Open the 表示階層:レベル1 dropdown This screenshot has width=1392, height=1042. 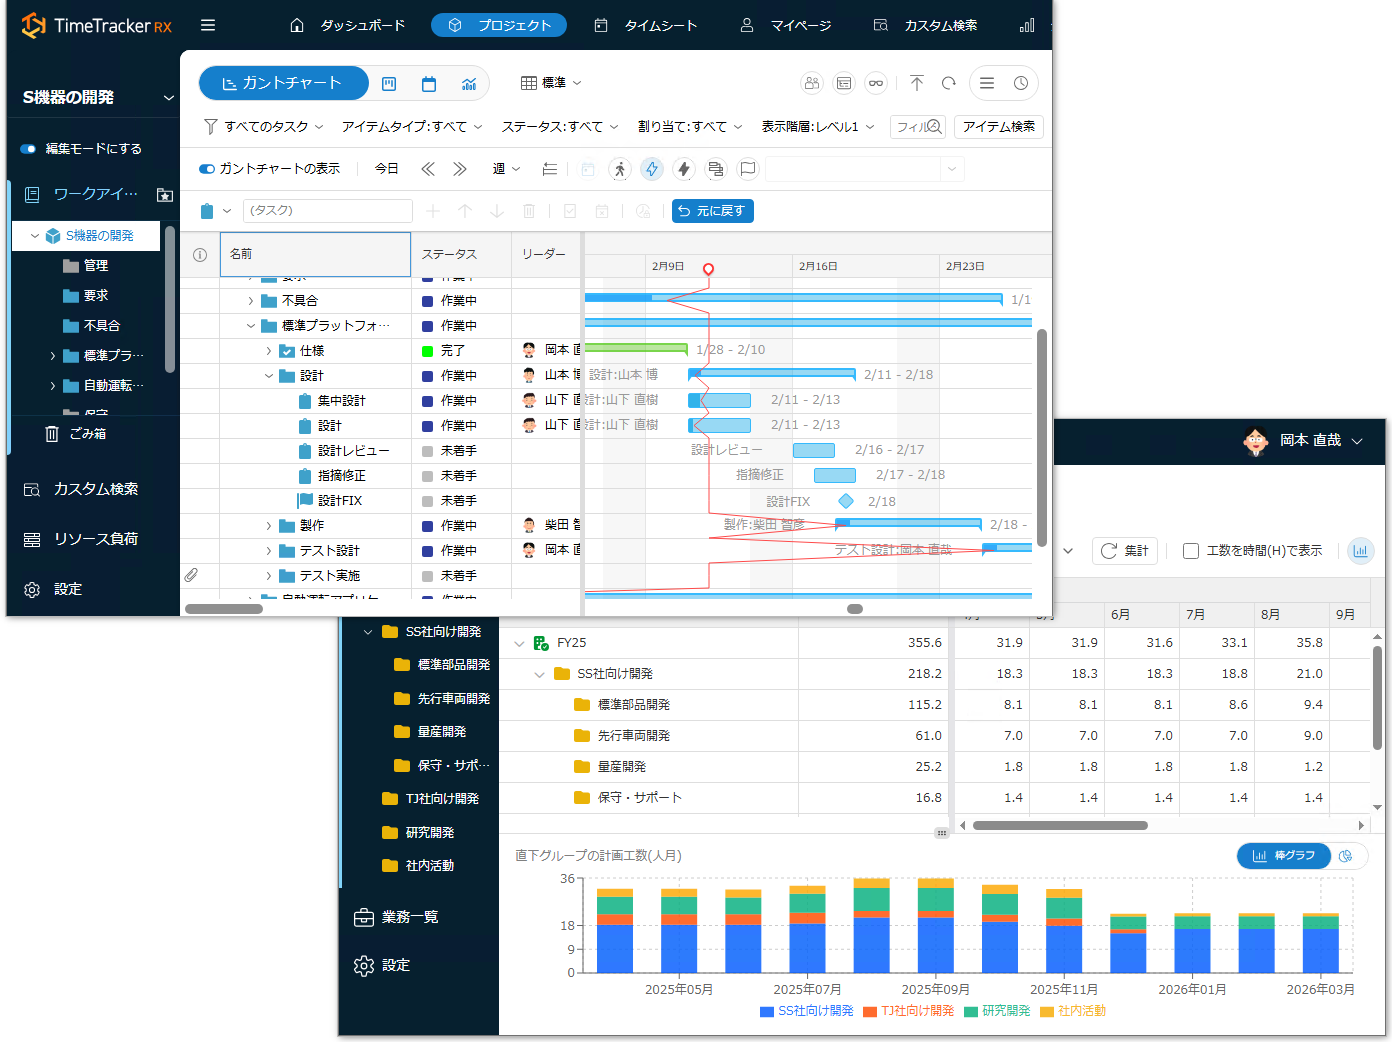point(817,127)
